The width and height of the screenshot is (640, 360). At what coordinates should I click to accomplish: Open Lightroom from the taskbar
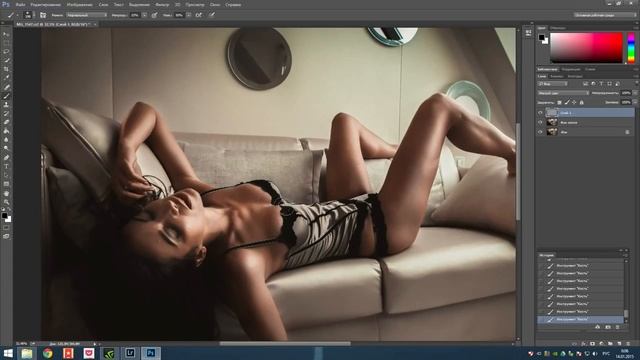(130, 353)
